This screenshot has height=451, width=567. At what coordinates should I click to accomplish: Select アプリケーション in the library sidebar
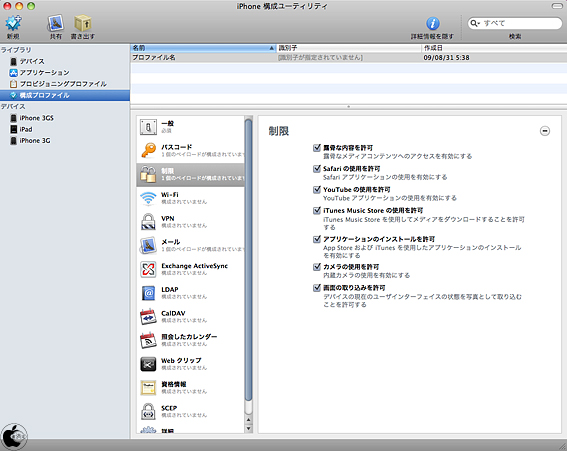point(65,73)
